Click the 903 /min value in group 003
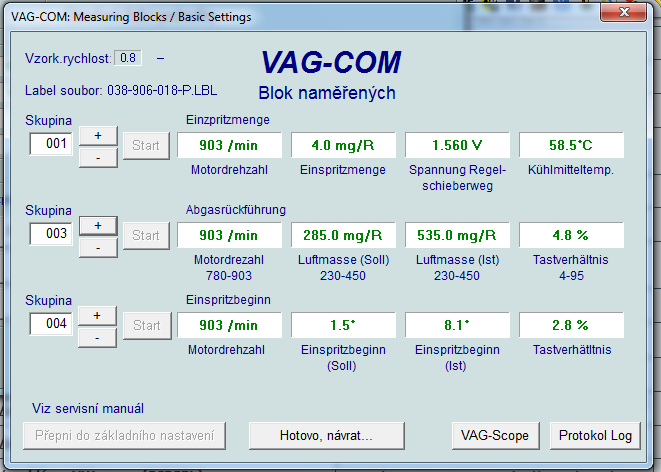Viewport: 661px width, 472px height. (x=229, y=235)
